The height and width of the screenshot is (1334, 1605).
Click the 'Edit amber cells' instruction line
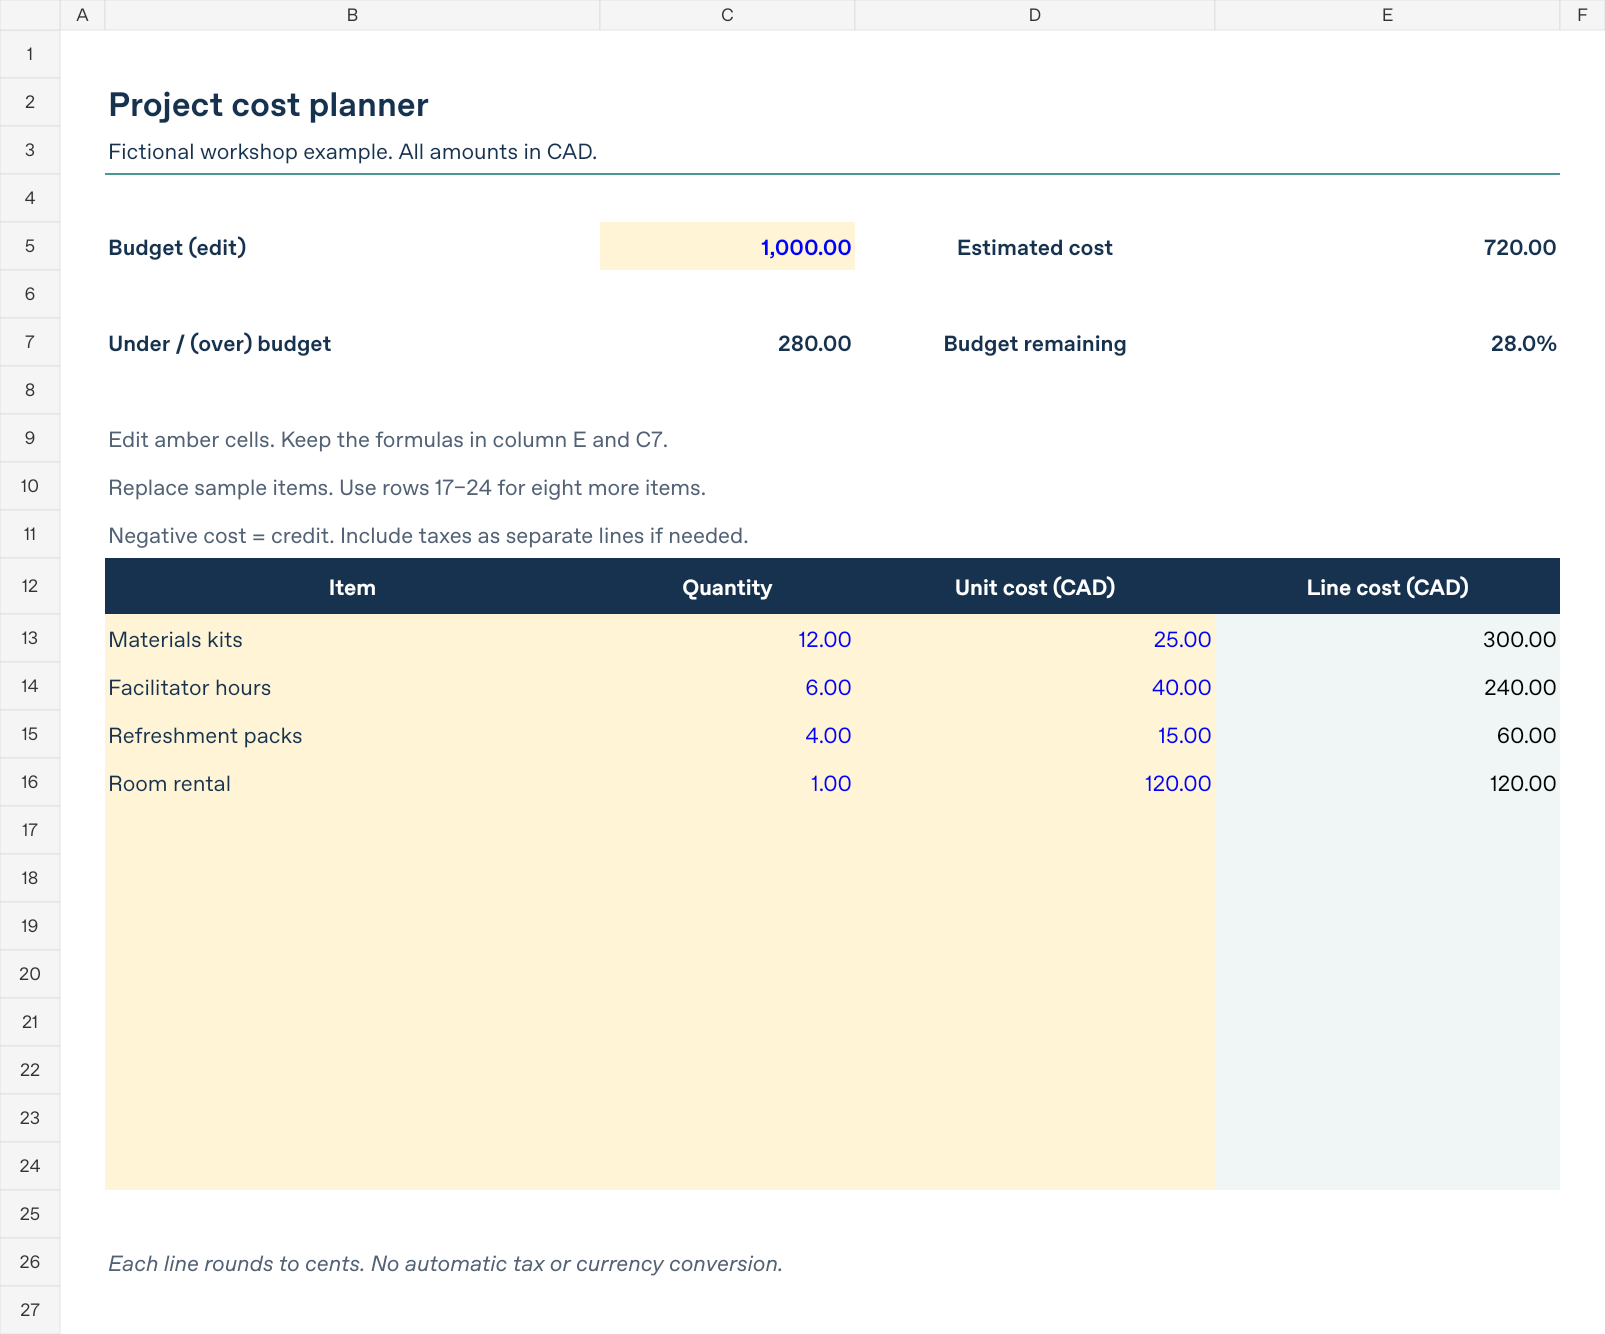(388, 439)
